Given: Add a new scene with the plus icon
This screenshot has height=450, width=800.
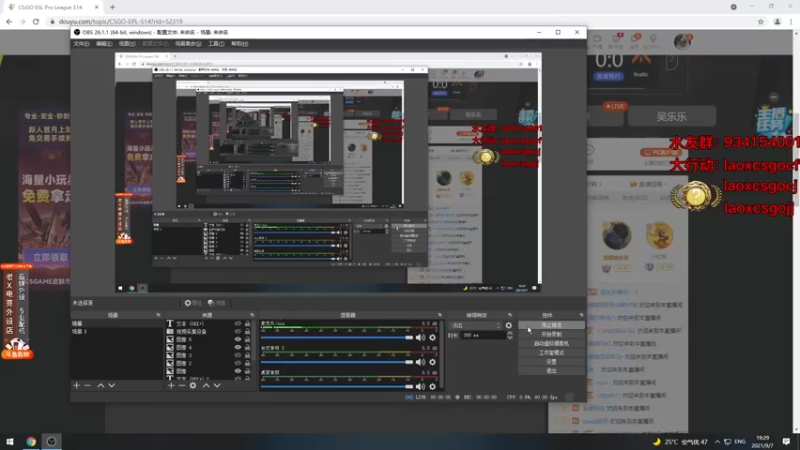Looking at the screenshot, I should pos(77,386).
